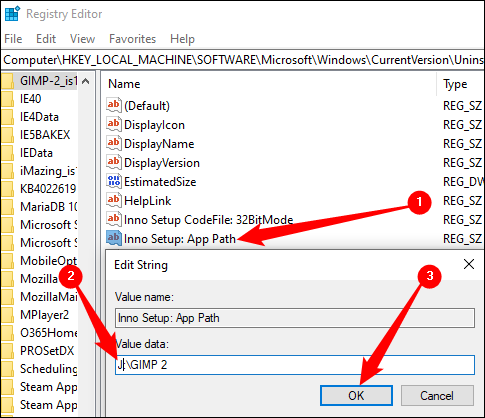The height and width of the screenshot is (418, 485).
Task: Close the Edit String dialog
Action: point(469,264)
